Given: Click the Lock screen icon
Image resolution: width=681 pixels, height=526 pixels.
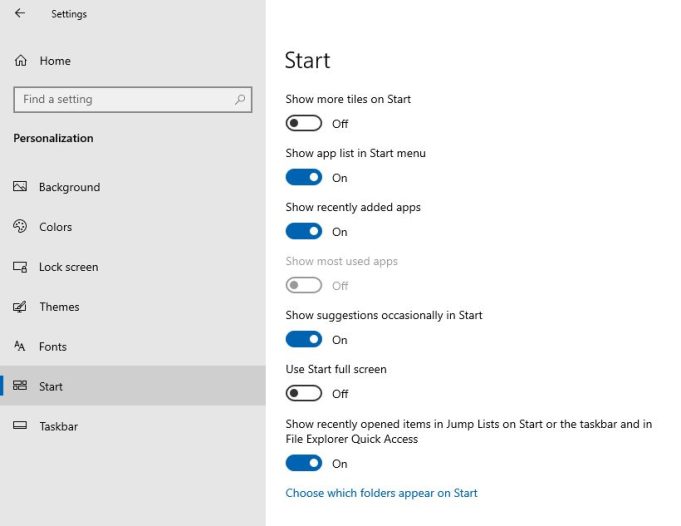Looking at the screenshot, I should point(20,267).
